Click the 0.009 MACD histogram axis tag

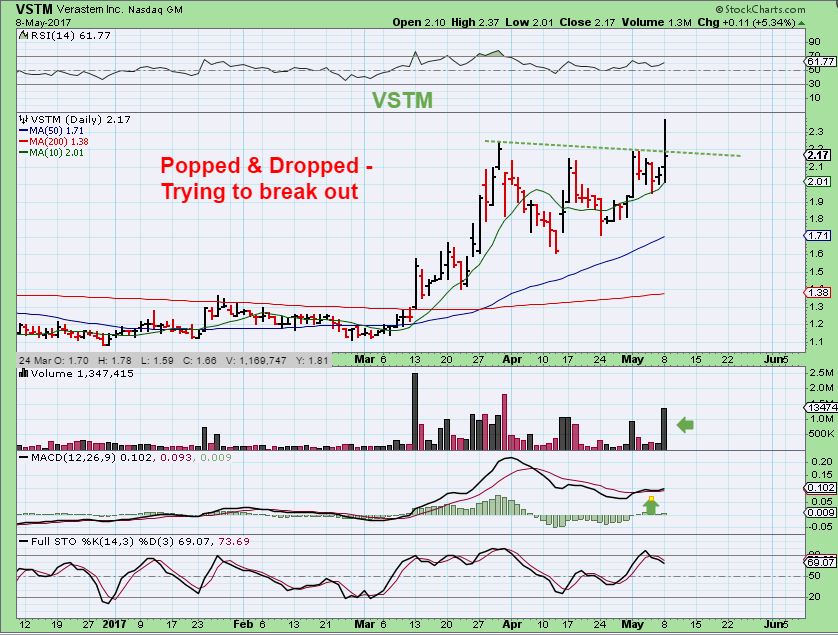pos(820,513)
